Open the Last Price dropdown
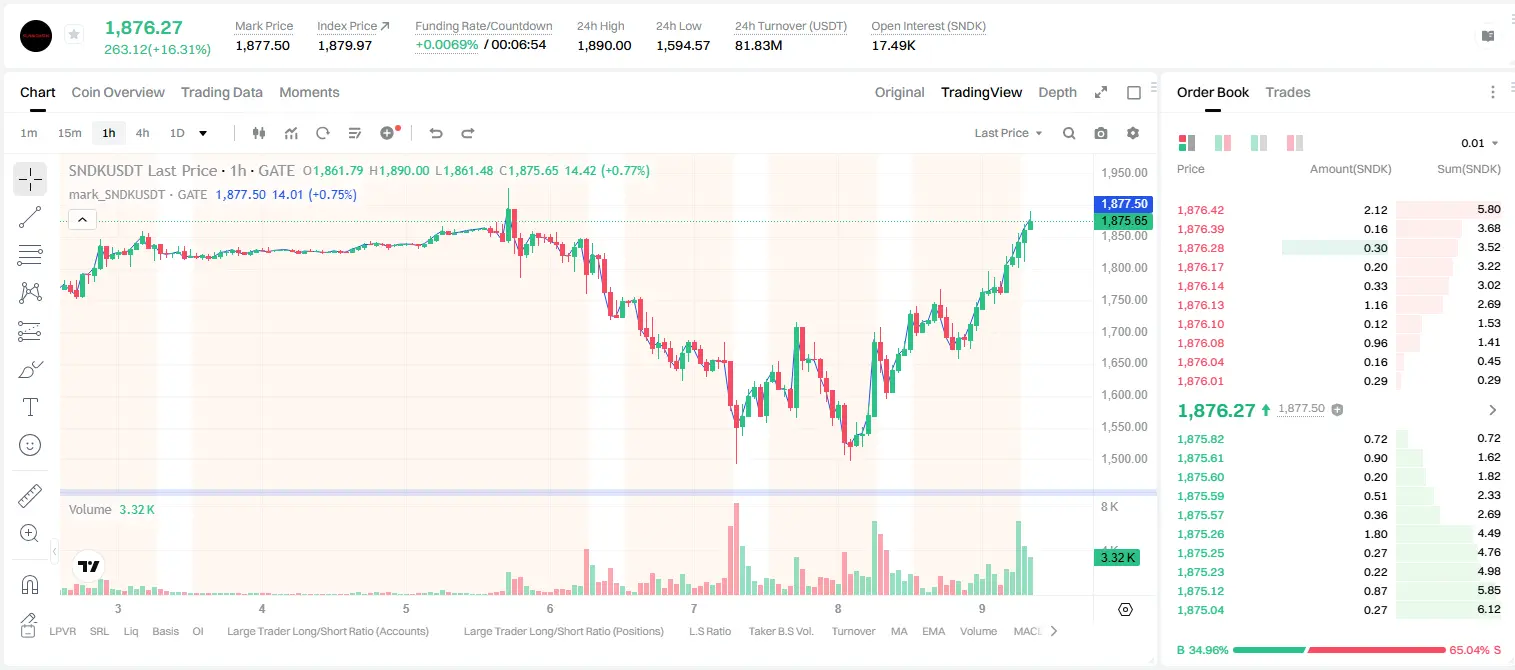The width and height of the screenshot is (1515, 670). click(1008, 133)
